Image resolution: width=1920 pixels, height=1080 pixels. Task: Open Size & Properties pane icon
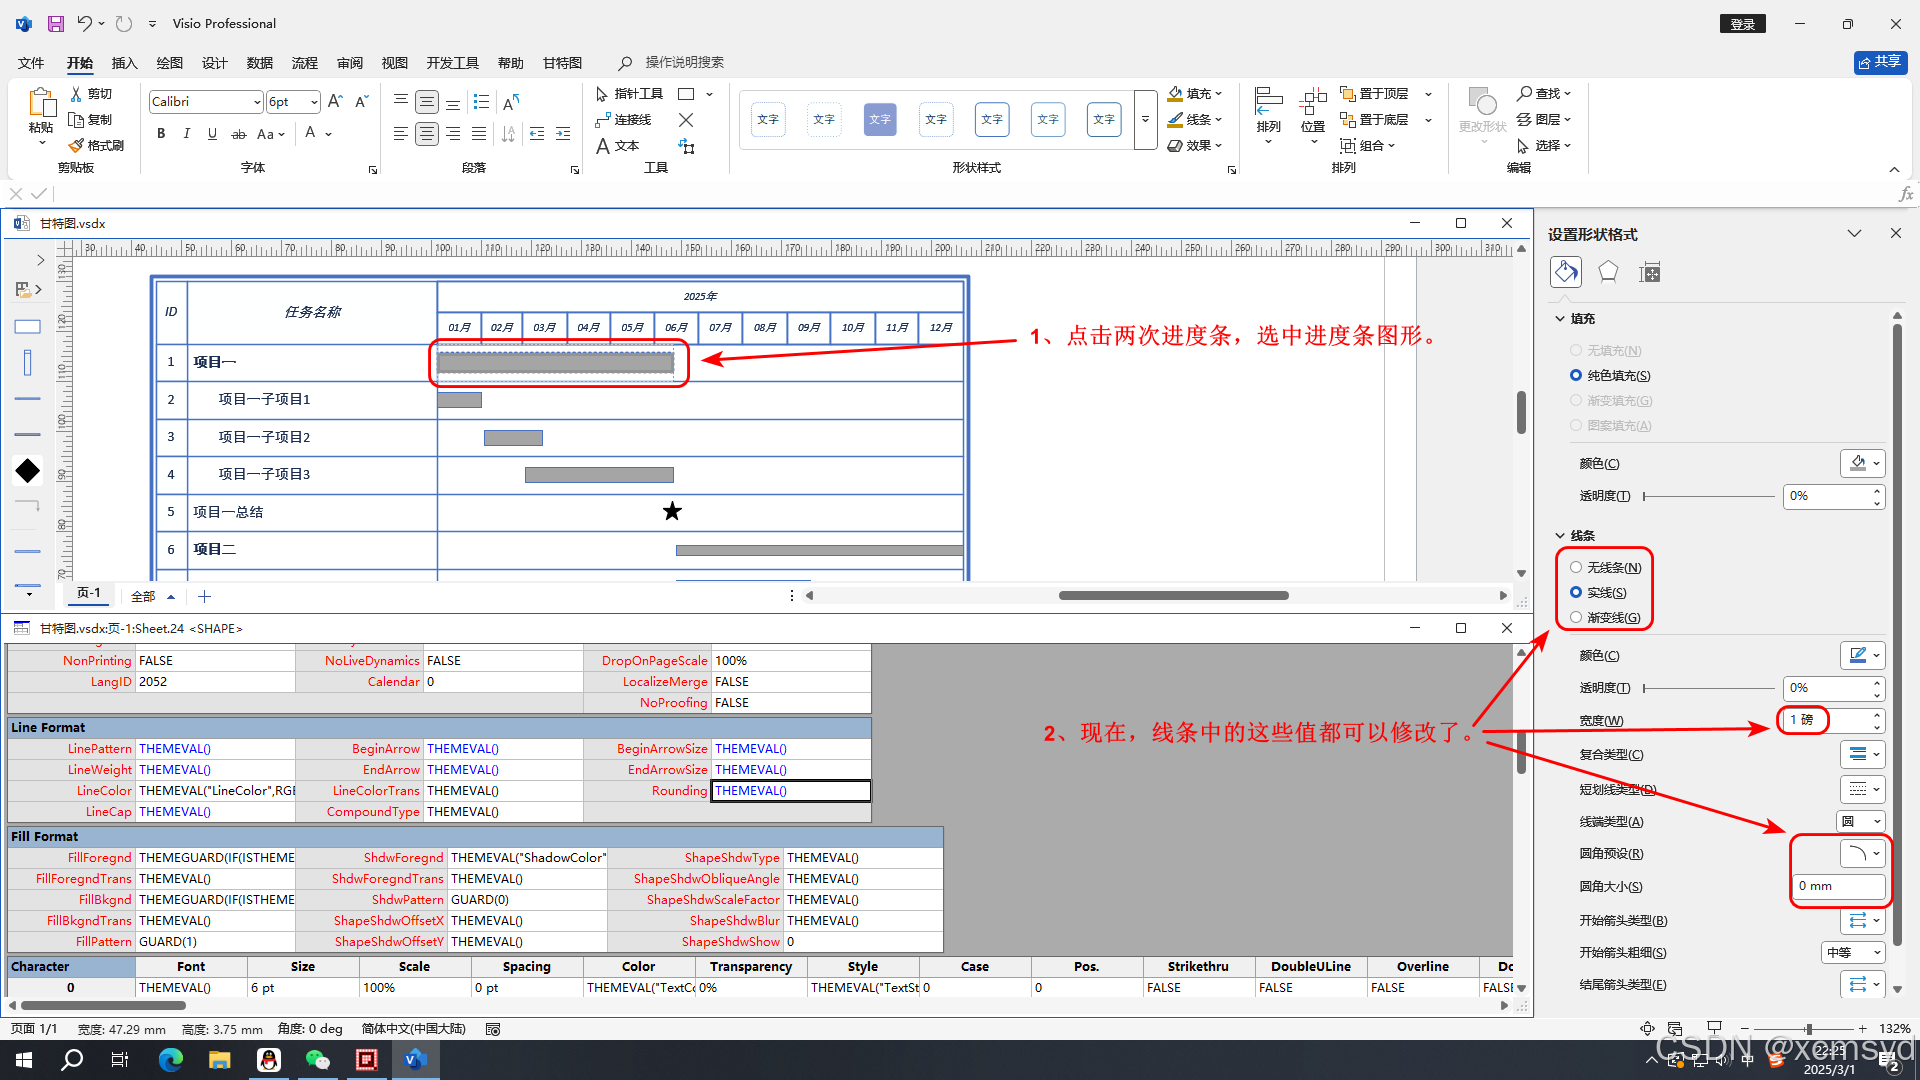1650,272
